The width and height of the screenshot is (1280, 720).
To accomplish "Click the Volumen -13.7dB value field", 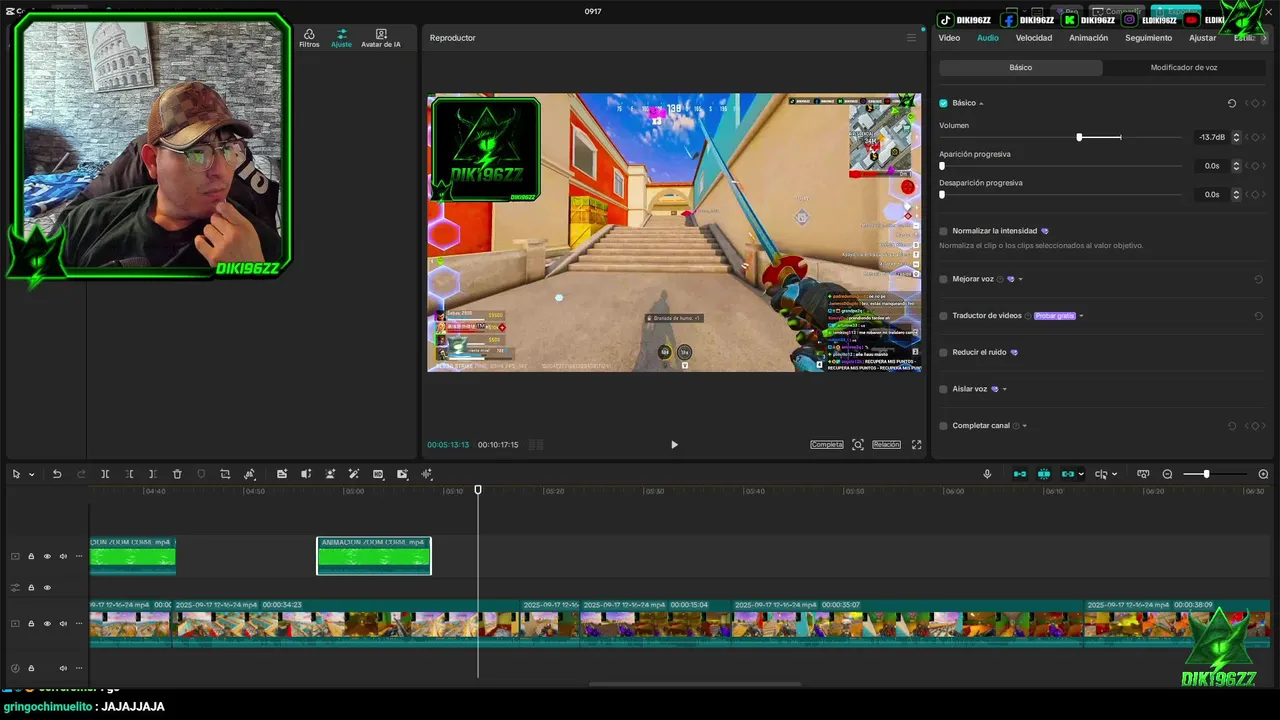I will click(1212, 137).
